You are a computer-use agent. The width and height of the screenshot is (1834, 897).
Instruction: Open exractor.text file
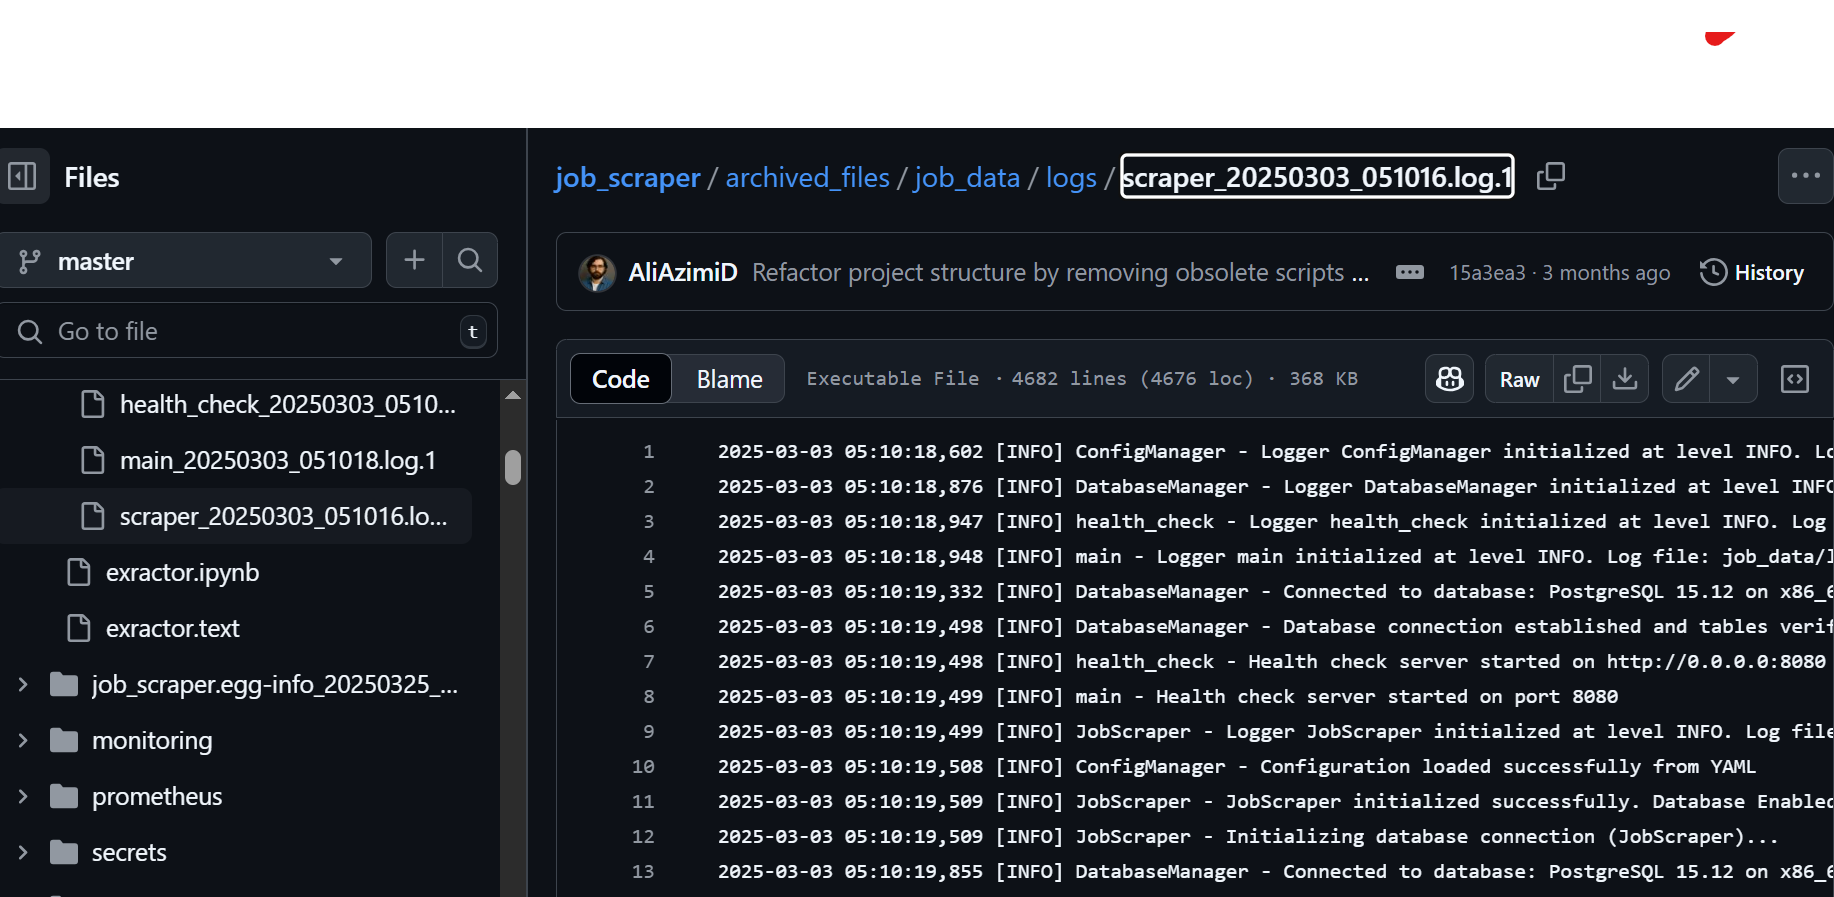tap(172, 628)
